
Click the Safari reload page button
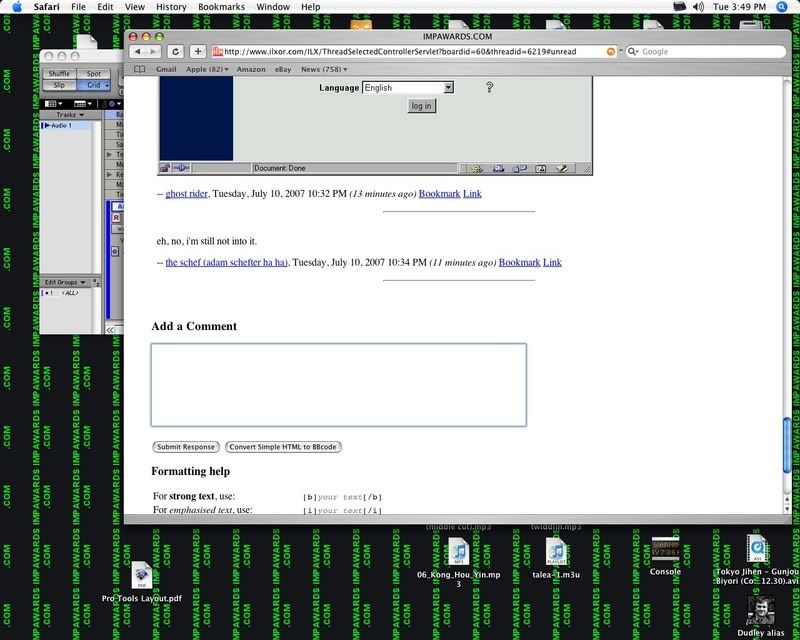coord(176,51)
